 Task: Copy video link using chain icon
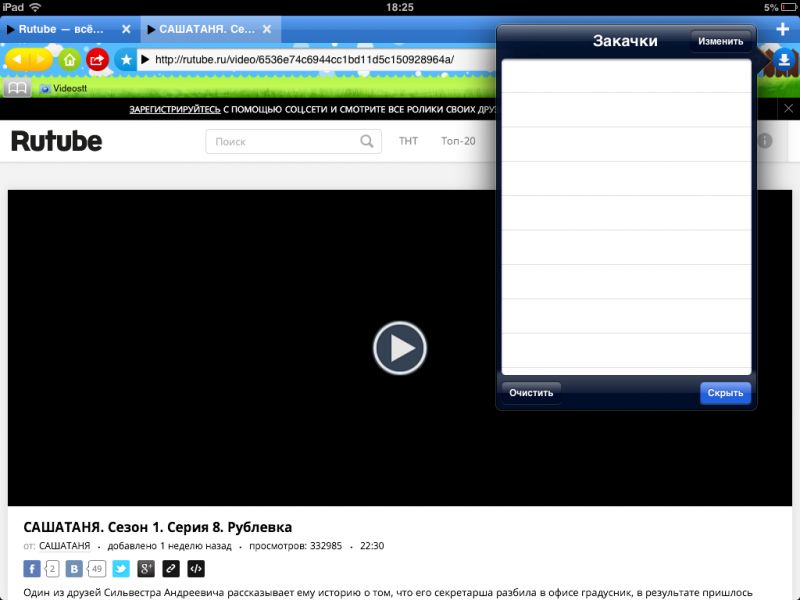pos(171,569)
